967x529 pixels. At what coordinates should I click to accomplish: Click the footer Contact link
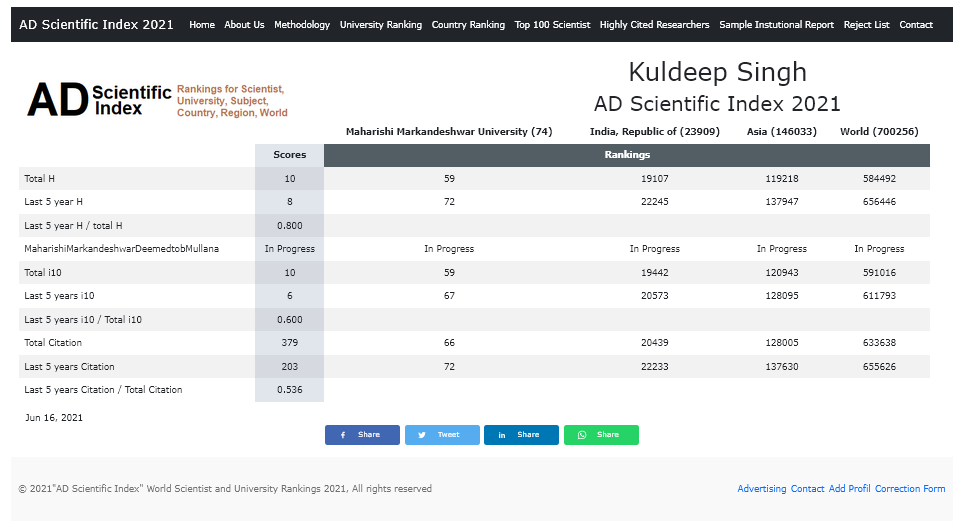coord(807,489)
